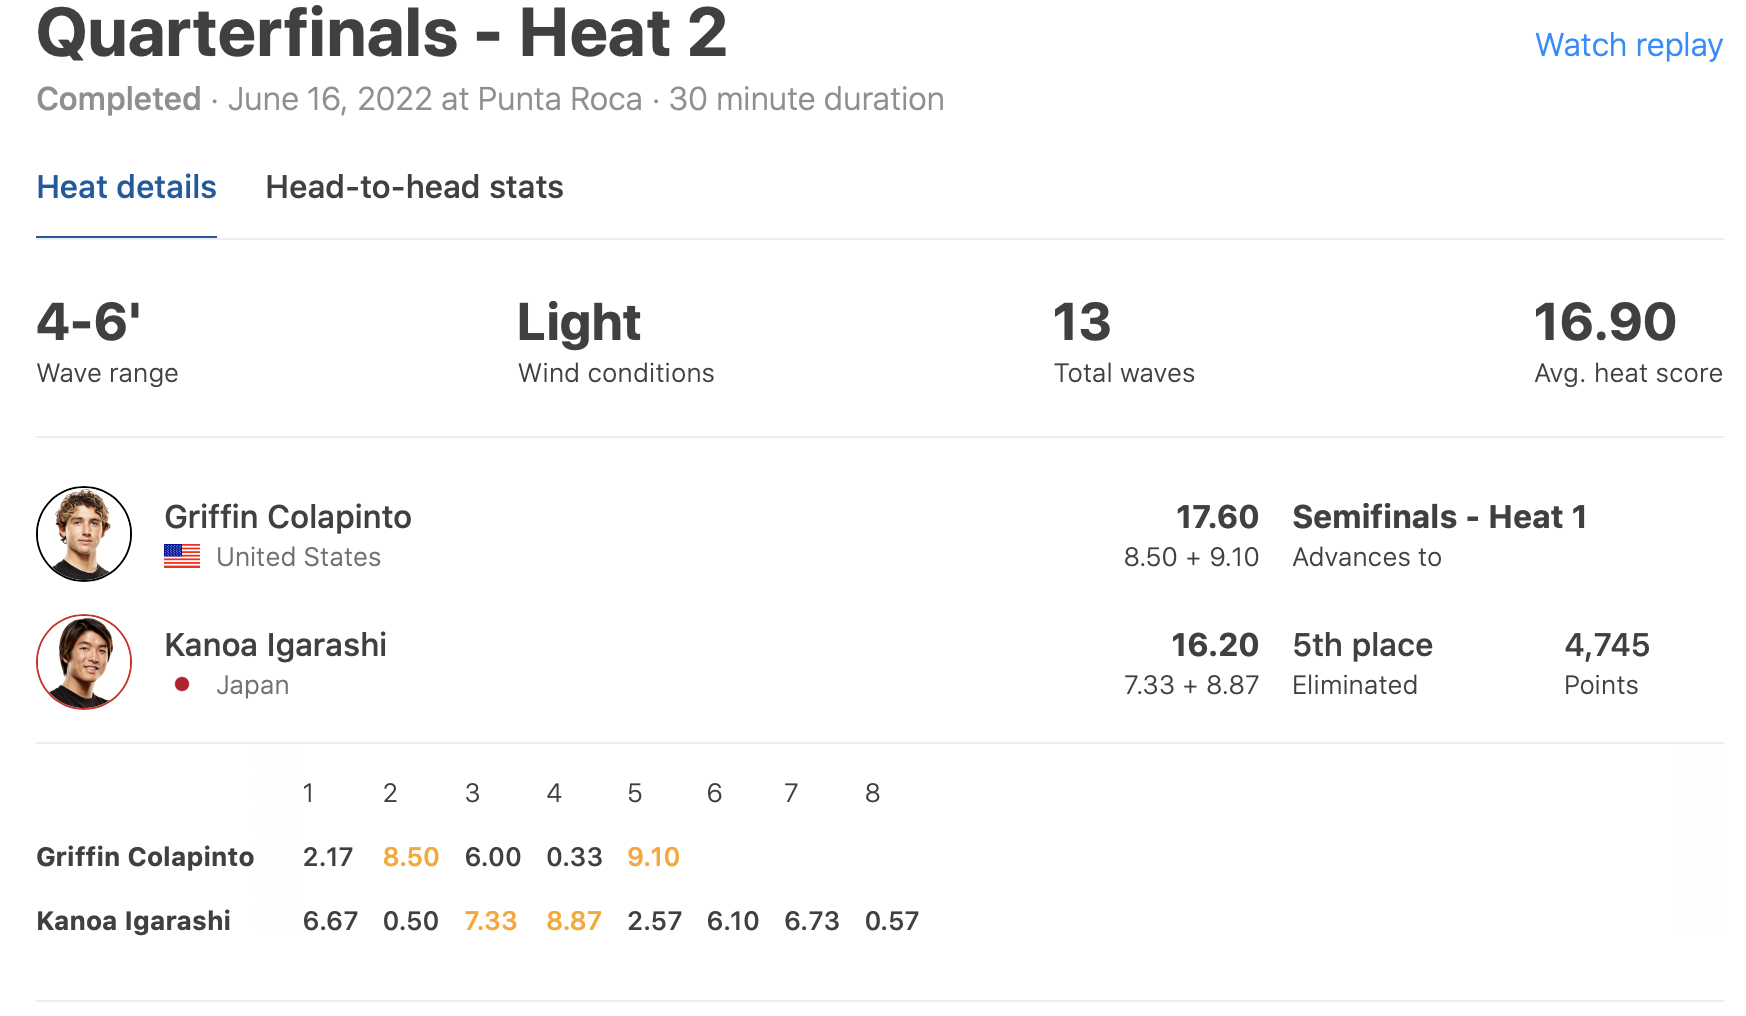Click the 4,745 Points value
Screen dimensions: 1746x1016
(1606, 645)
